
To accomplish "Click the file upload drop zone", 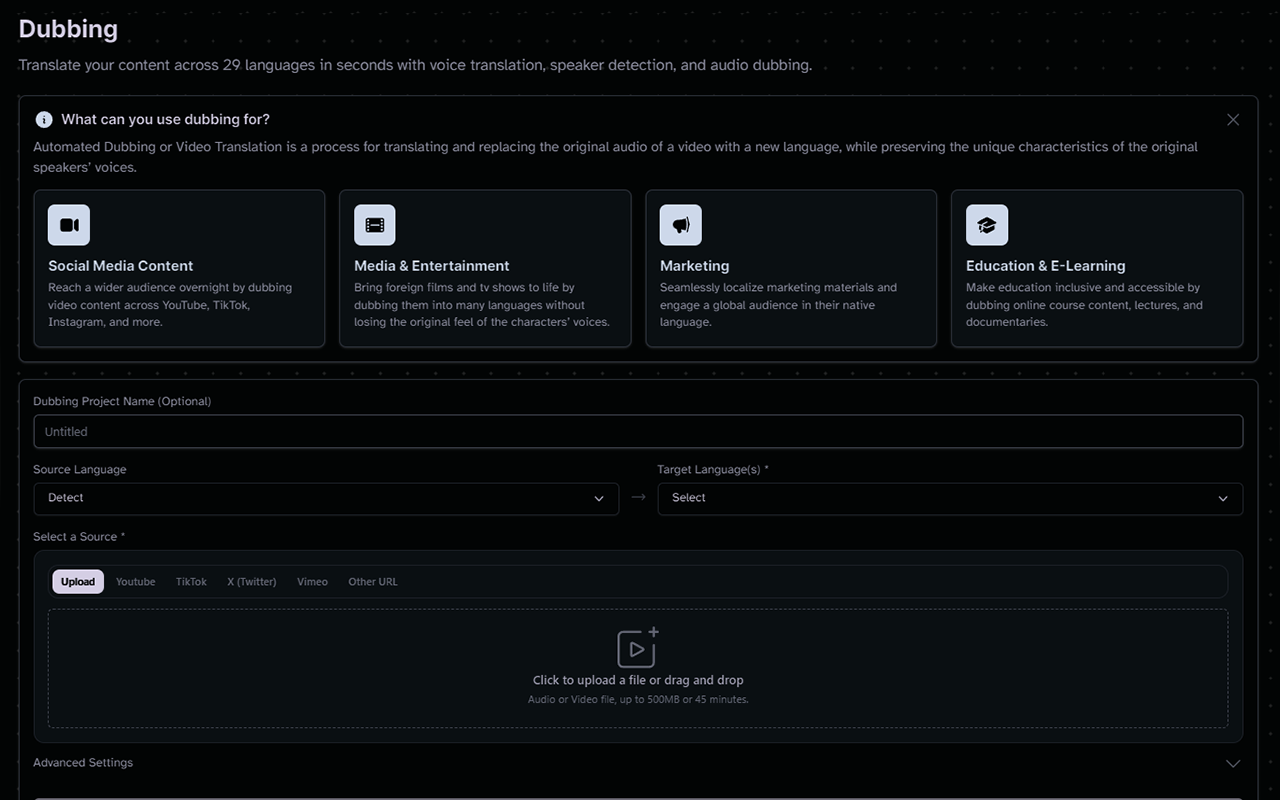I will (x=638, y=668).
